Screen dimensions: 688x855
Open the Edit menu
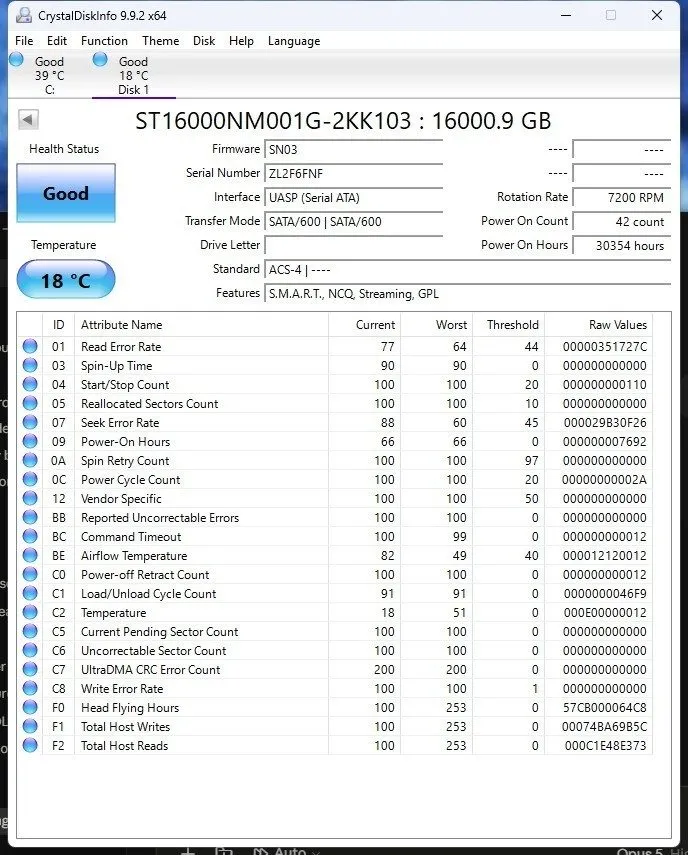tap(57, 41)
